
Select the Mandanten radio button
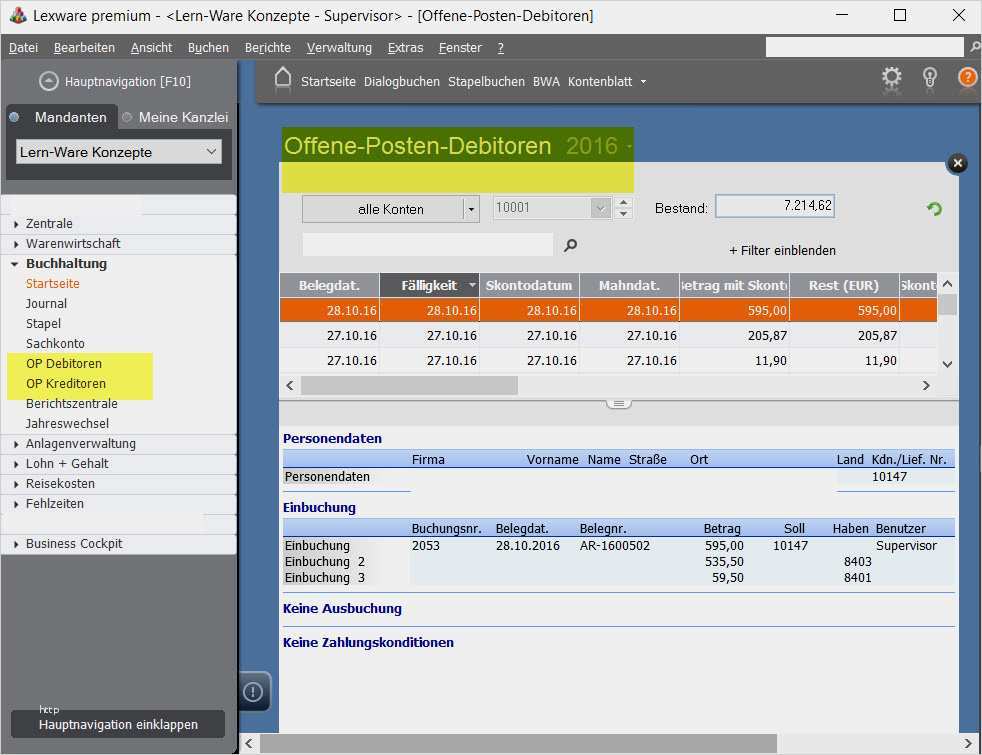(14, 117)
